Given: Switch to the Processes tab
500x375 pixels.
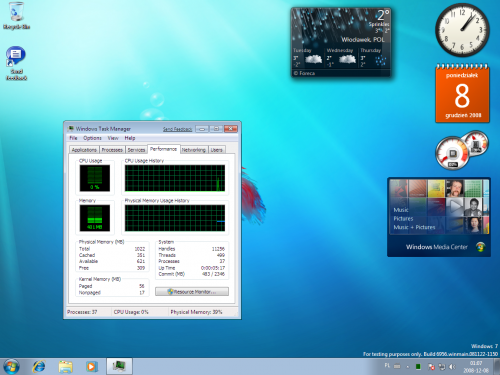Looking at the screenshot, I should [x=112, y=150].
